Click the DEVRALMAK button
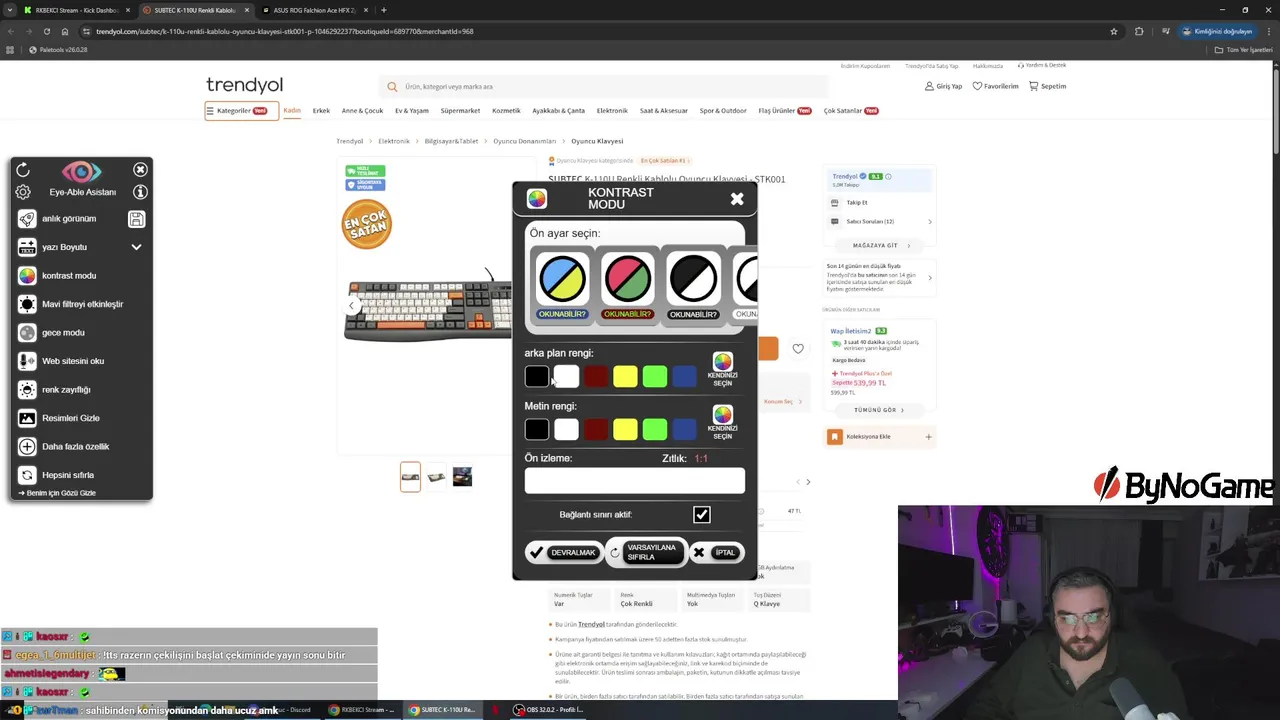1280x720 pixels. [564, 552]
